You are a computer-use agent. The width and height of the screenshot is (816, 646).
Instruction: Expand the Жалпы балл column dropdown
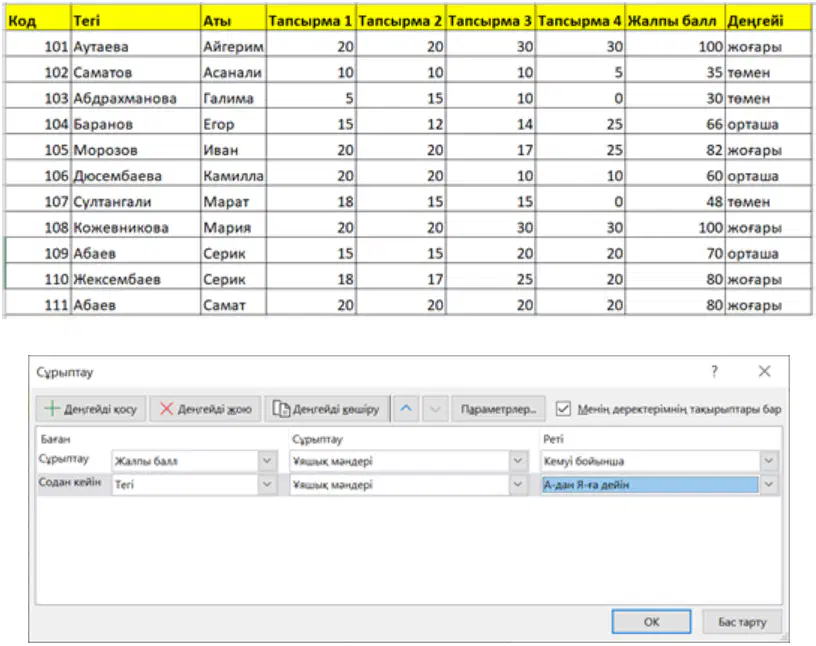[267, 461]
